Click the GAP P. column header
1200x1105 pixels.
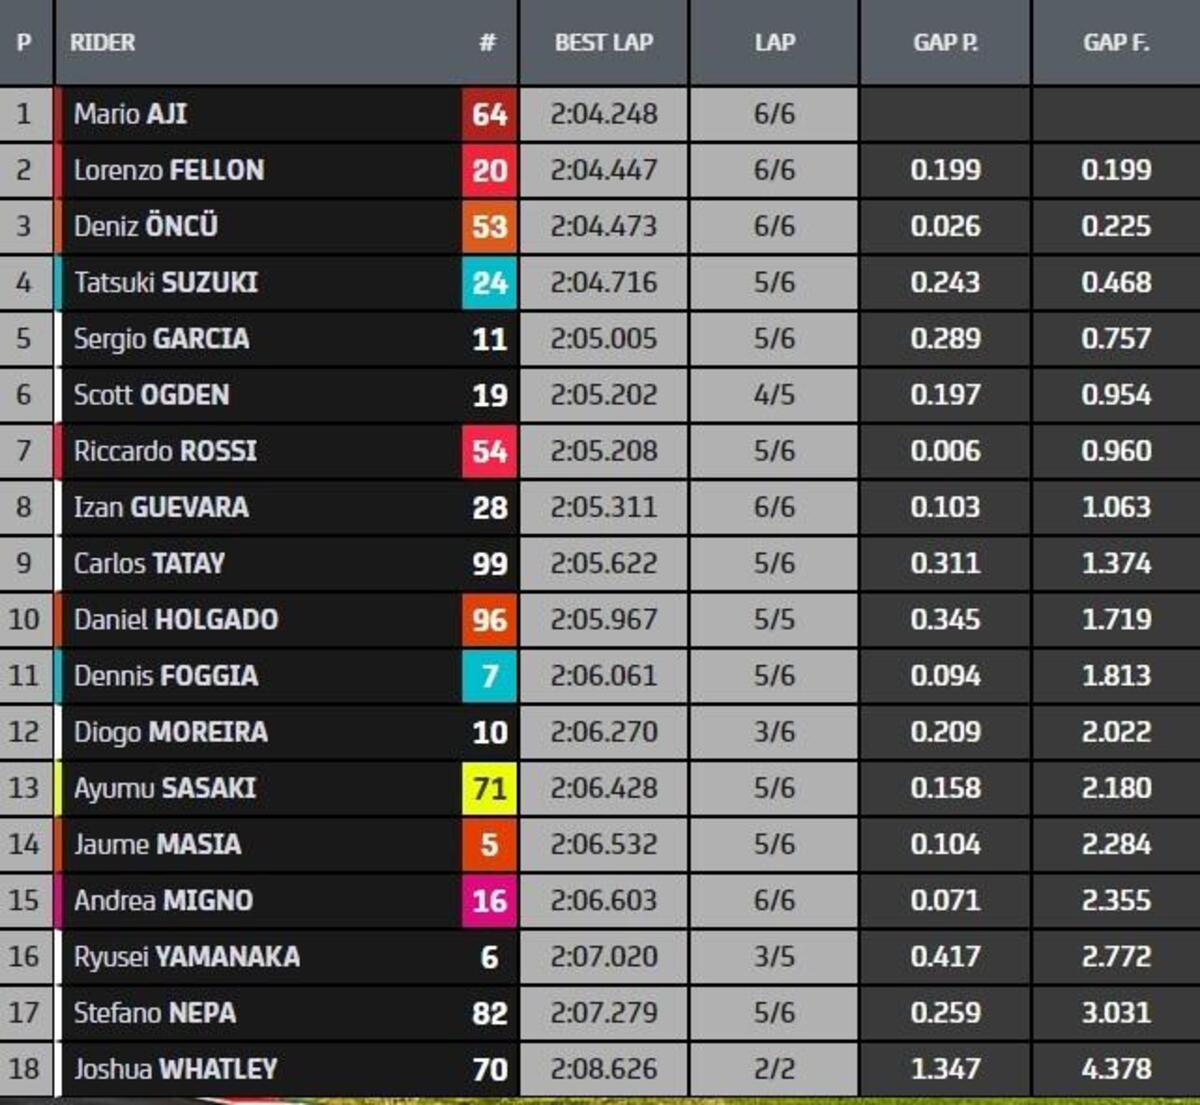[x=945, y=42]
